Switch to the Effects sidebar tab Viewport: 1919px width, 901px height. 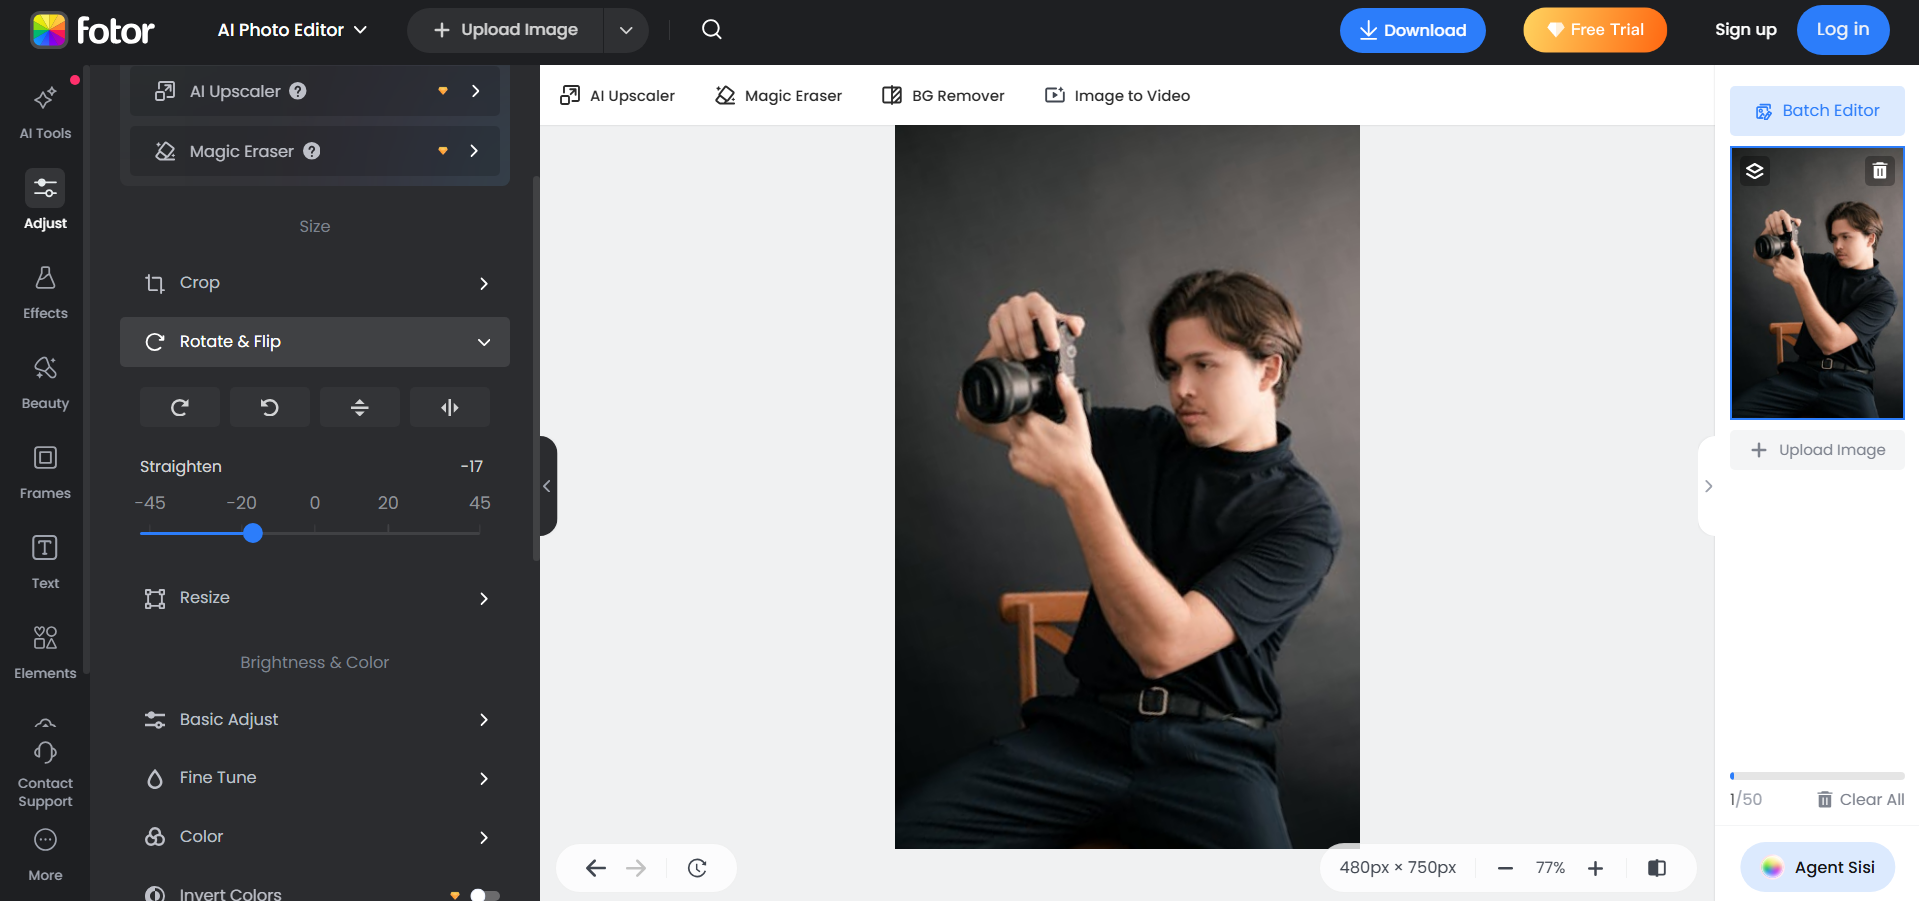(45, 292)
